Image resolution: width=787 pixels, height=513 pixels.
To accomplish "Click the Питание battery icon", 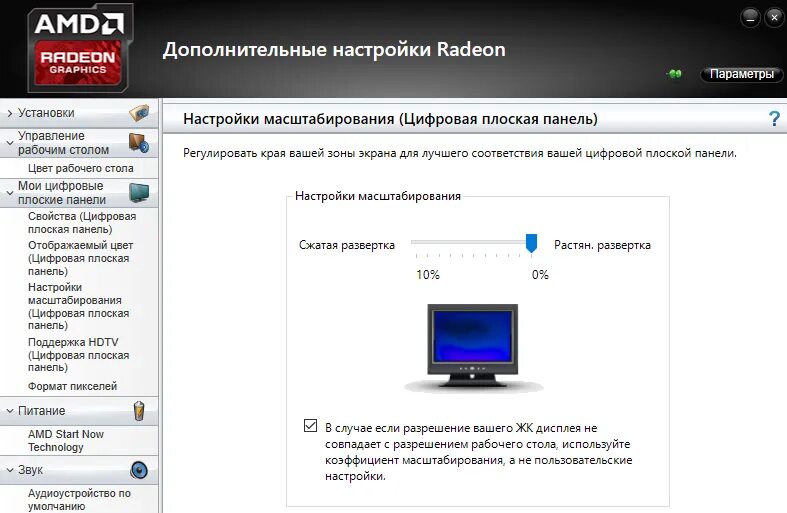I will (x=139, y=411).
